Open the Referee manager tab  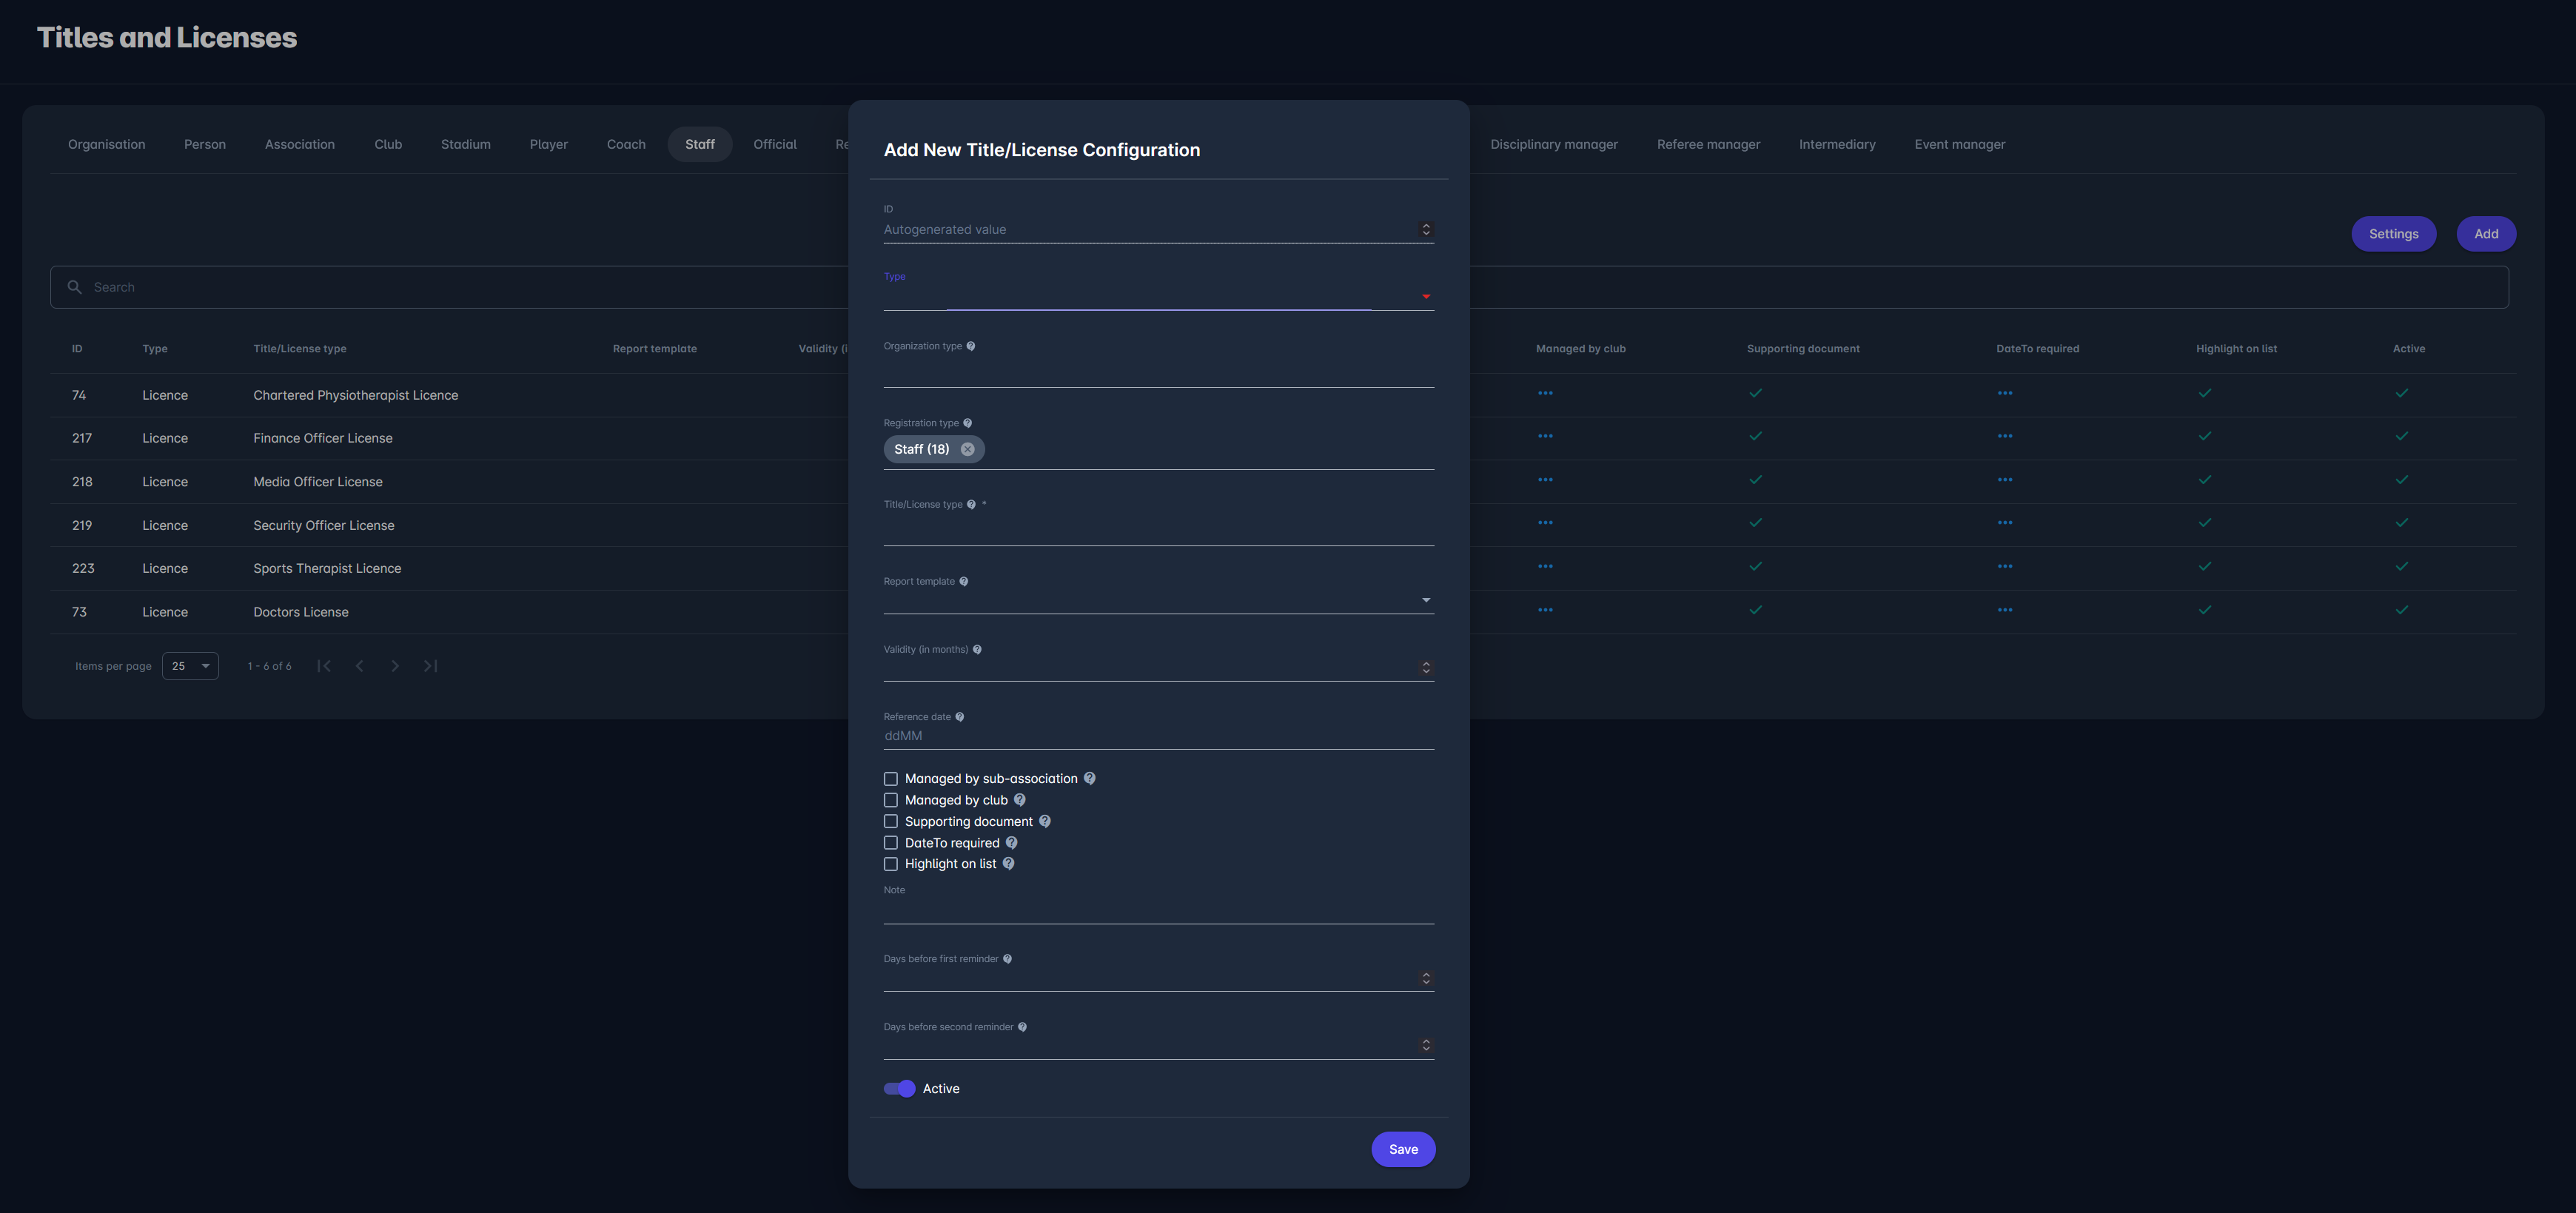(x=1707, y=144)
